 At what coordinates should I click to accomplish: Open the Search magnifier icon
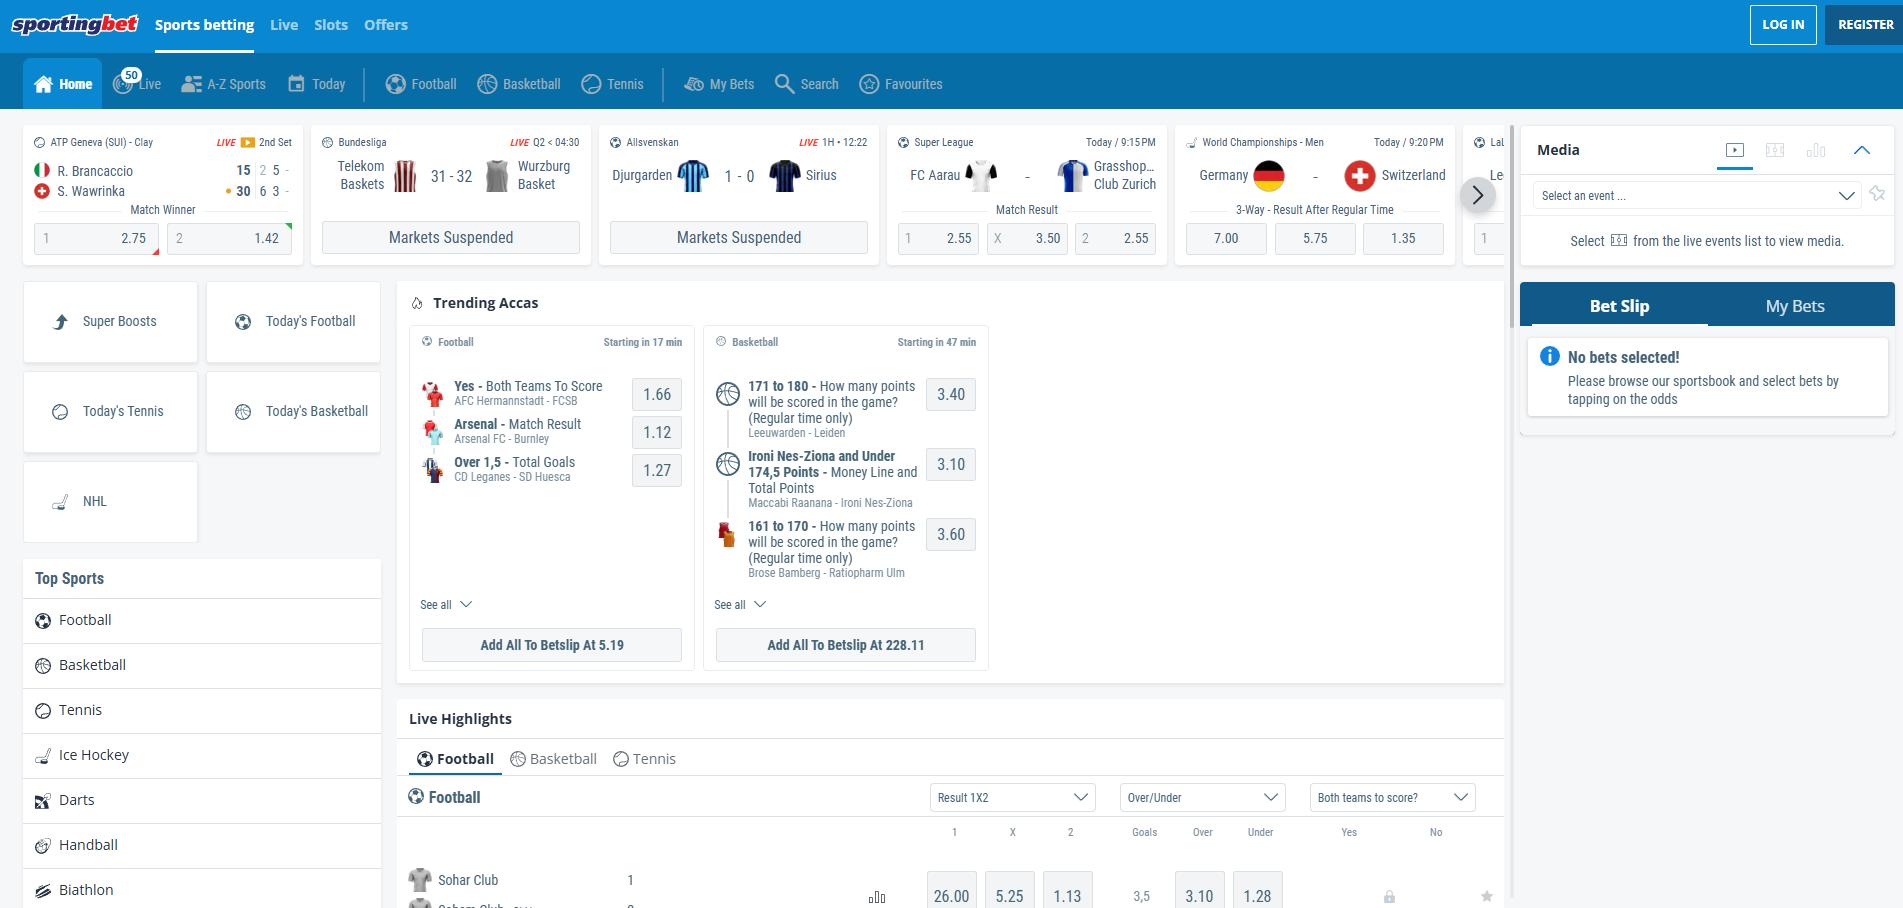tap(784, 84)
